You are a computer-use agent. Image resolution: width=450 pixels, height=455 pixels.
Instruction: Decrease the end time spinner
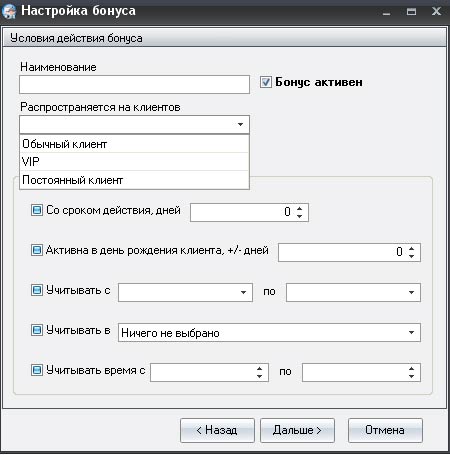411,376
